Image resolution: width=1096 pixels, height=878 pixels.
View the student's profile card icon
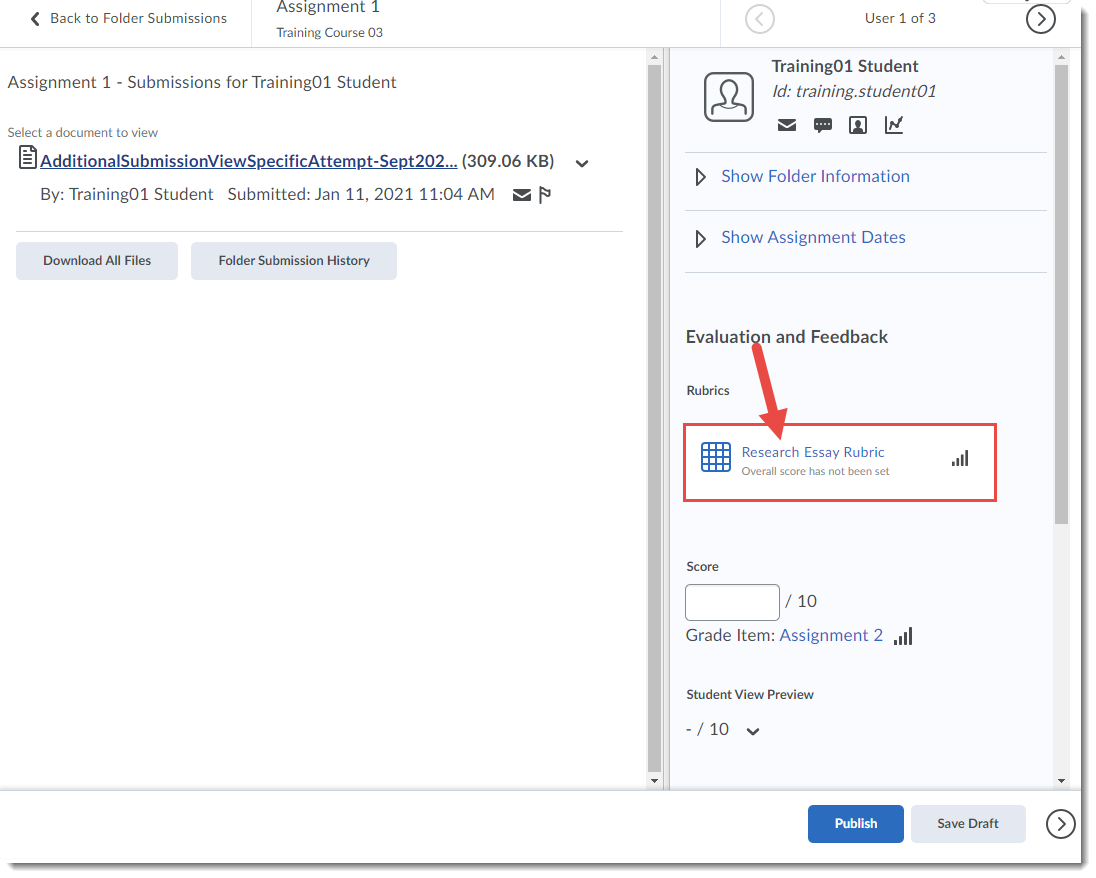(x=858, y=124)
